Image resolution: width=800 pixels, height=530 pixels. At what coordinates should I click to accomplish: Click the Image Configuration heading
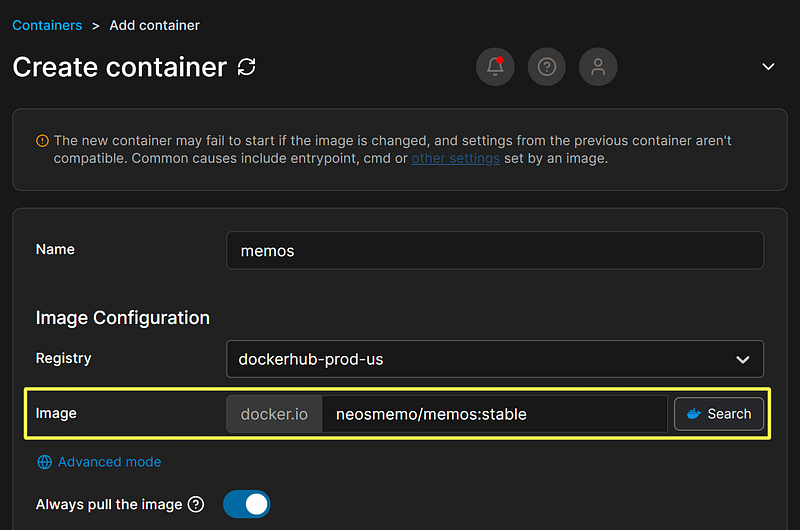click(x=122, y=318)
